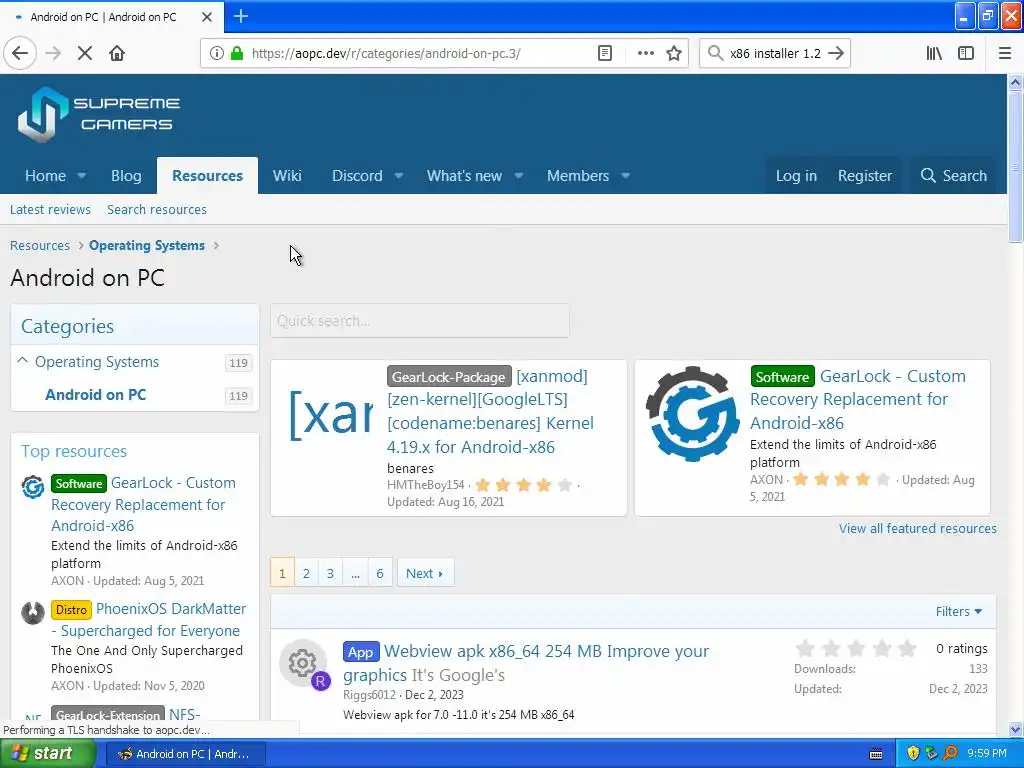Viewport: 1024px width, 768px height.
Task: Select Android on PC category item
Action: [x=95, y=395]
